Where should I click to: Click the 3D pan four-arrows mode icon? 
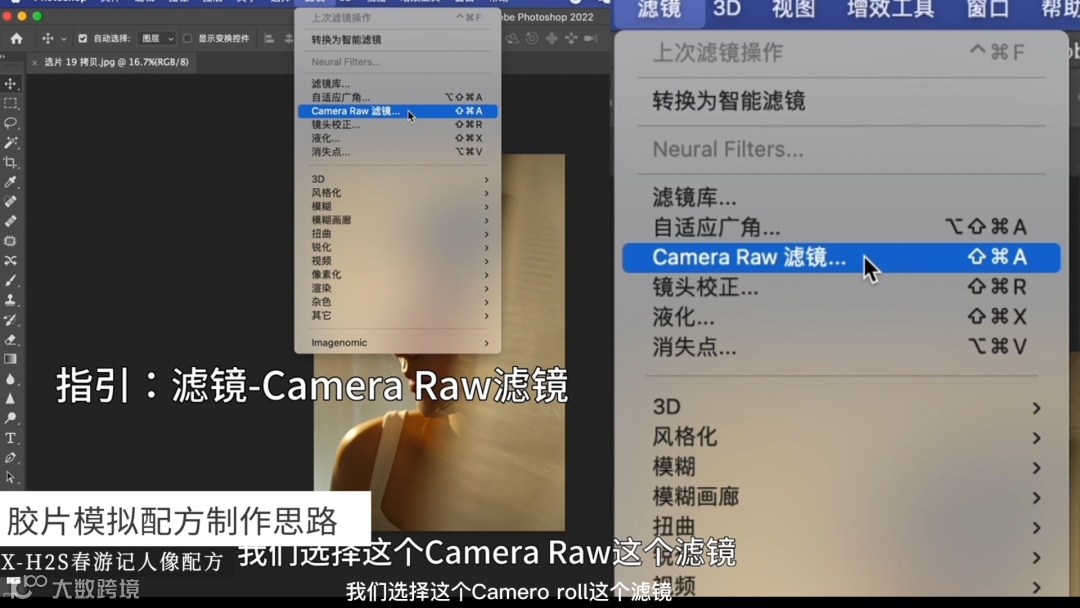point(552,39)
